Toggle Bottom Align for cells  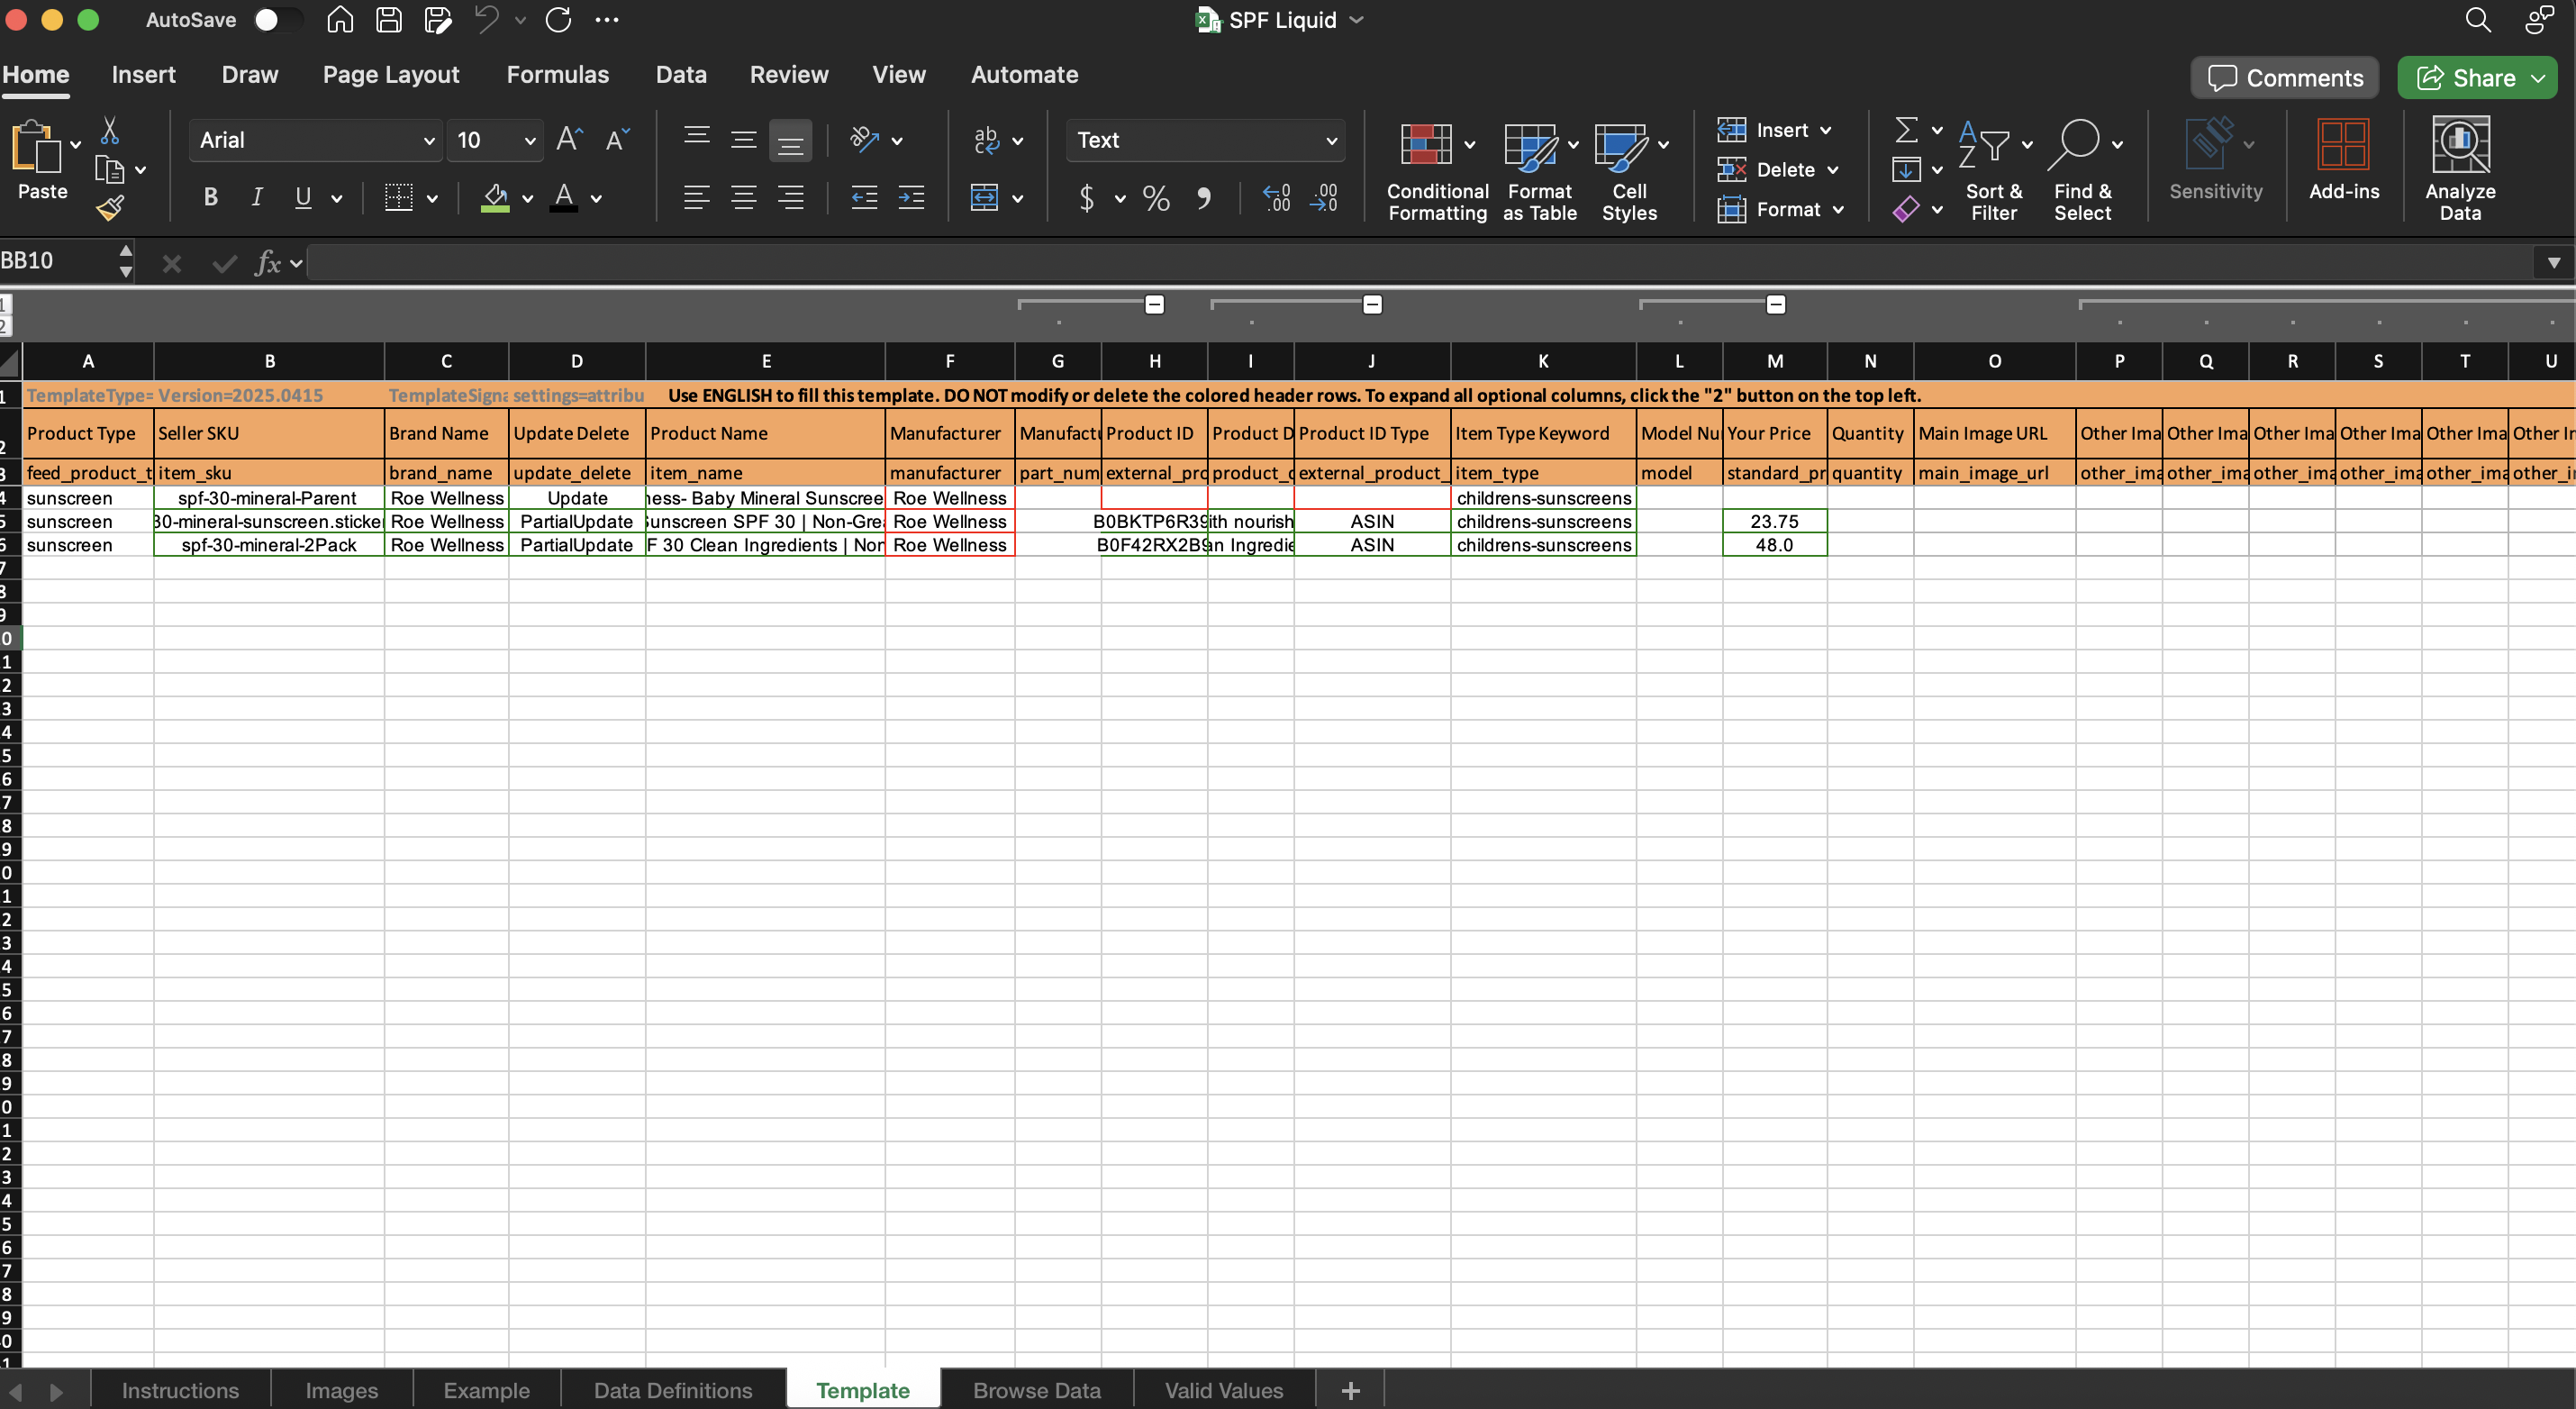coord(790,140)
